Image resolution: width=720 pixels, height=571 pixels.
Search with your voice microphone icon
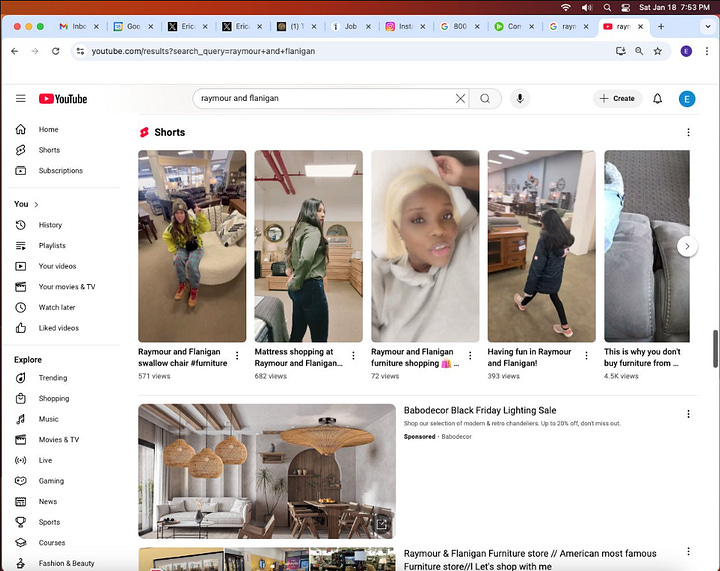coord(520,98)
